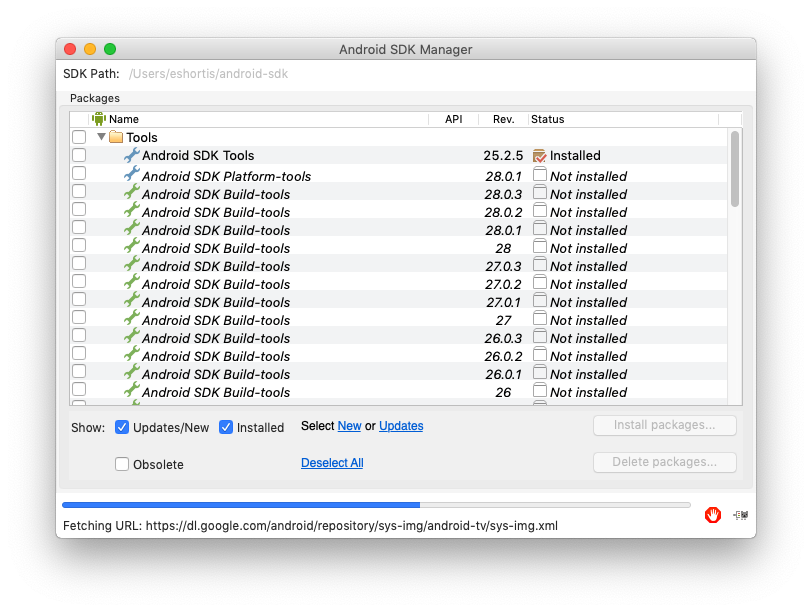The width and height of the screenshot is (812, 612).
Task: Enable the Obsolete packages checkbox
Action: [122, 464]
